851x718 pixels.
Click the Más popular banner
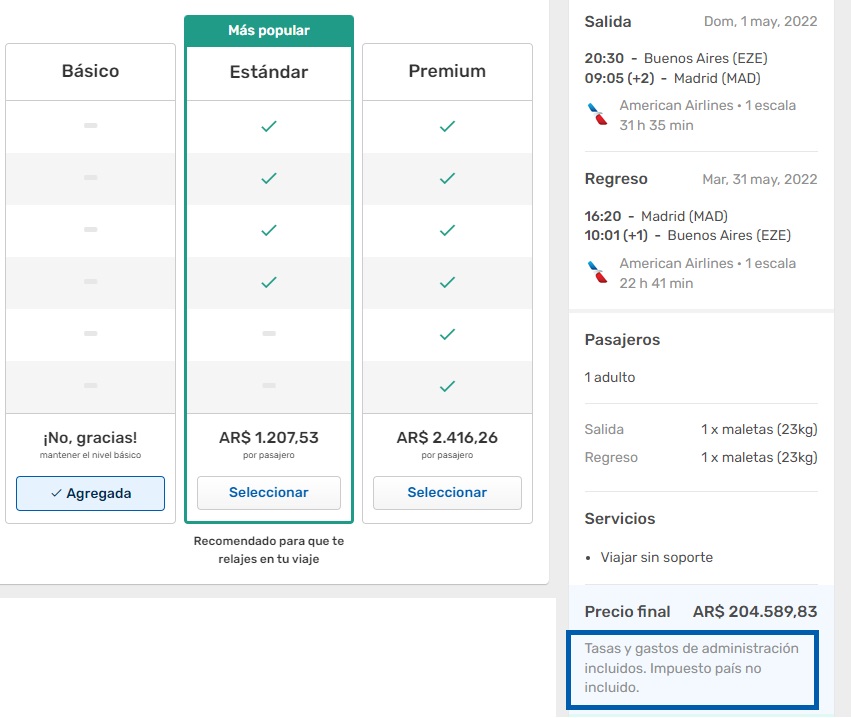click(x=269, y=30)
